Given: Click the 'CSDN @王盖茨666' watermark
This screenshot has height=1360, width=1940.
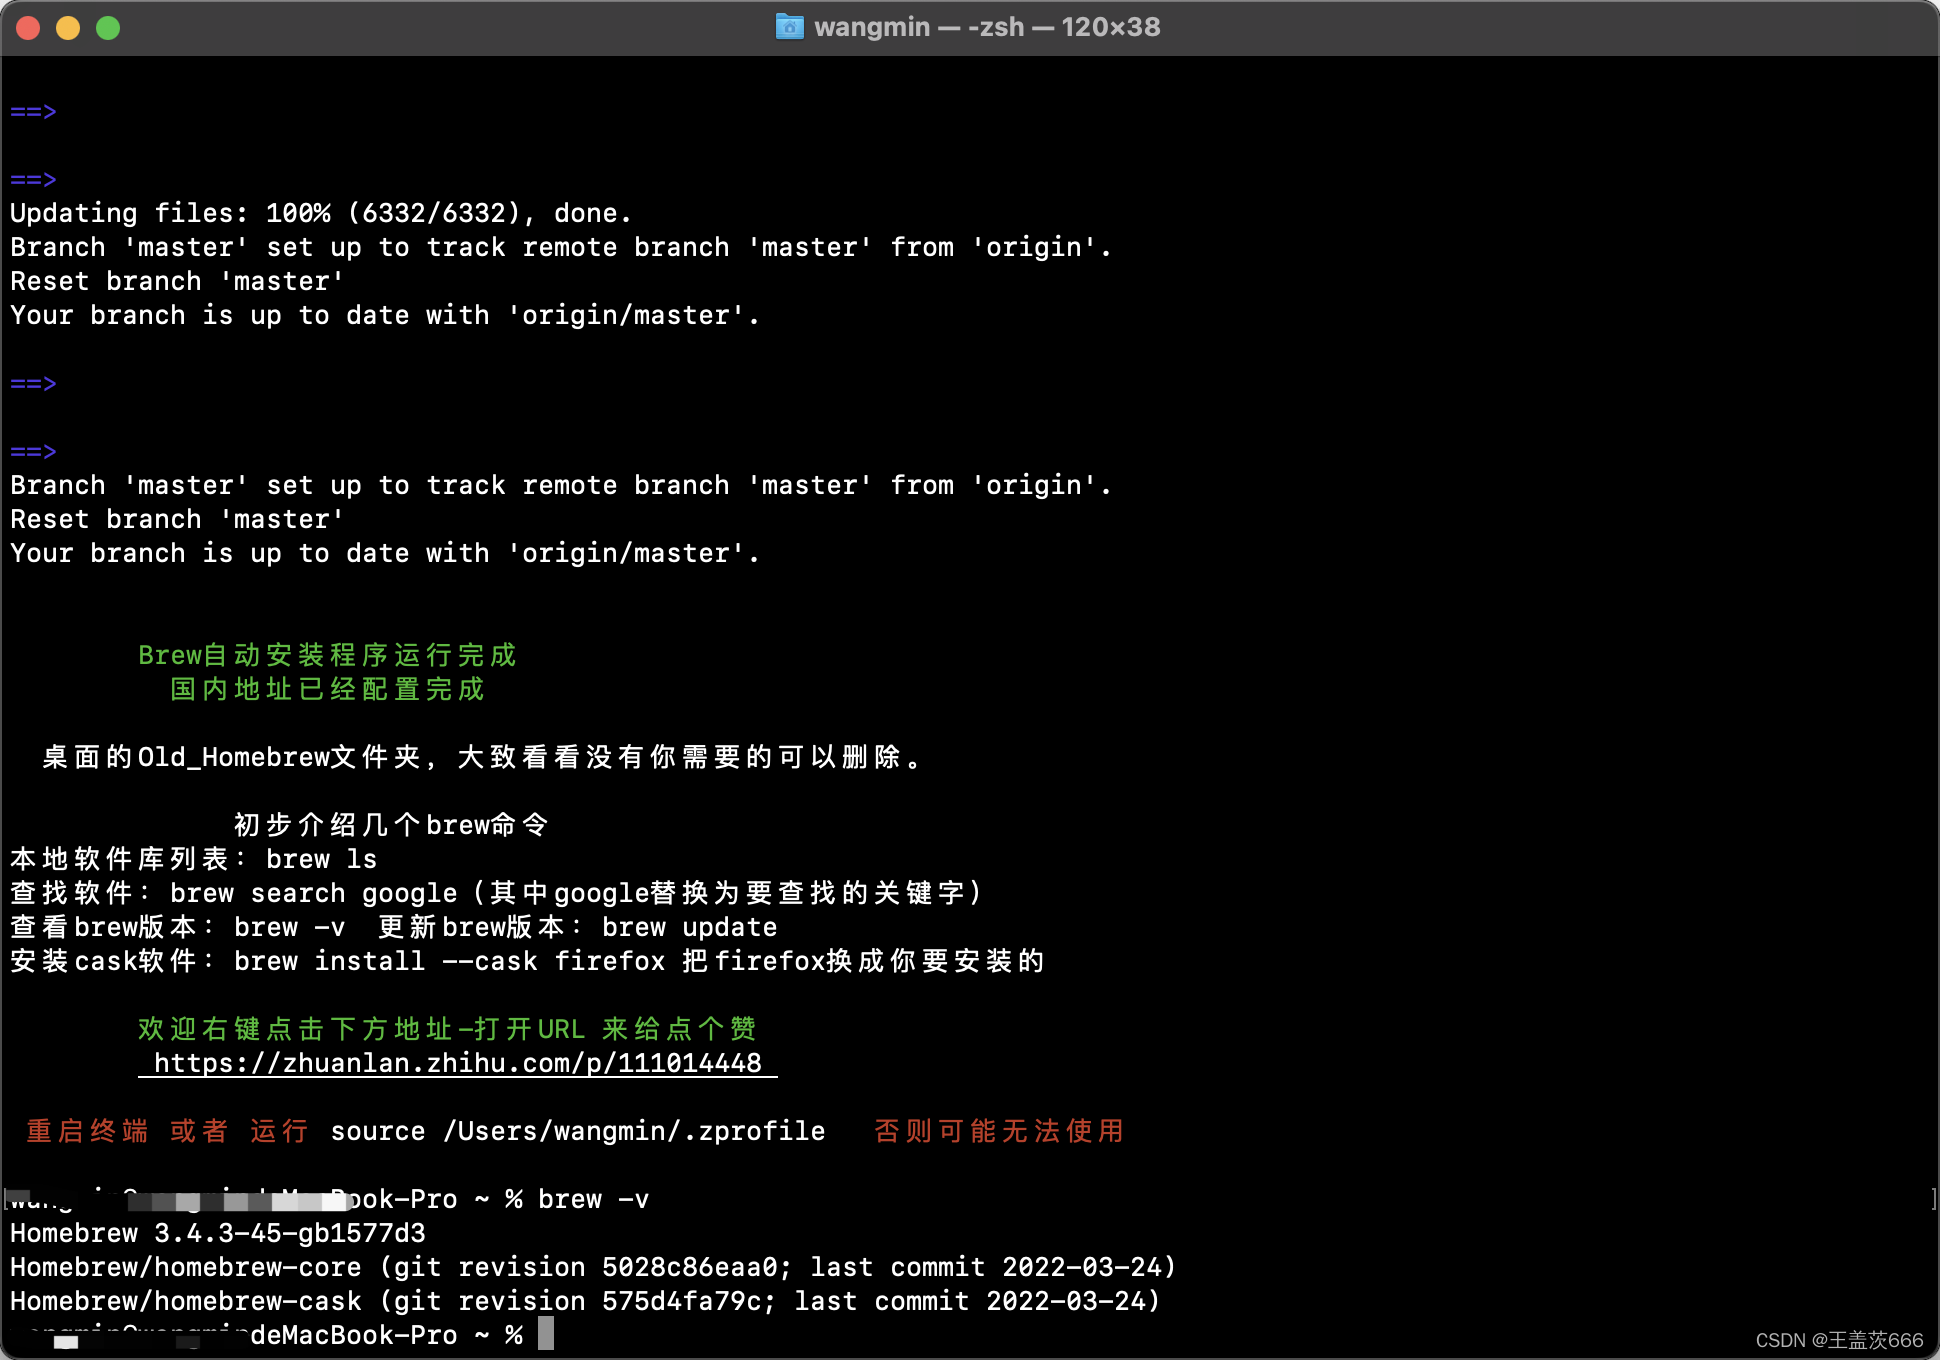Looking at the screenshot, I should (x=1838, y=1340).
